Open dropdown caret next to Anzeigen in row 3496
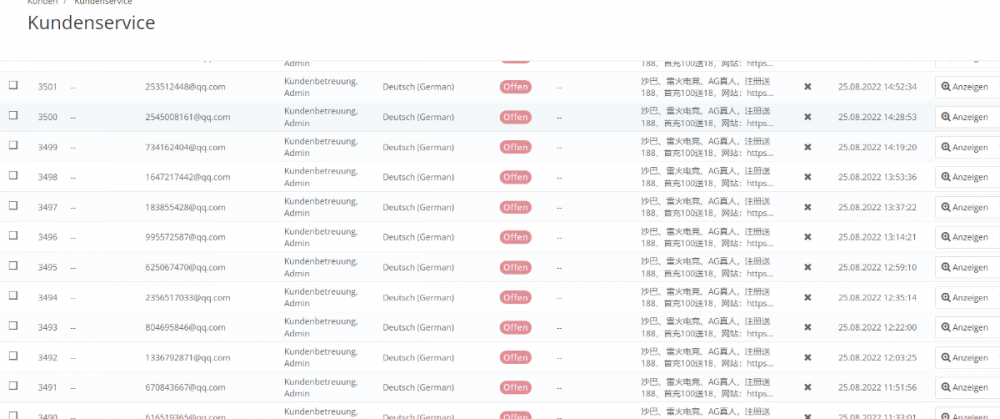 pyautogui.click(x=997, y=237)
